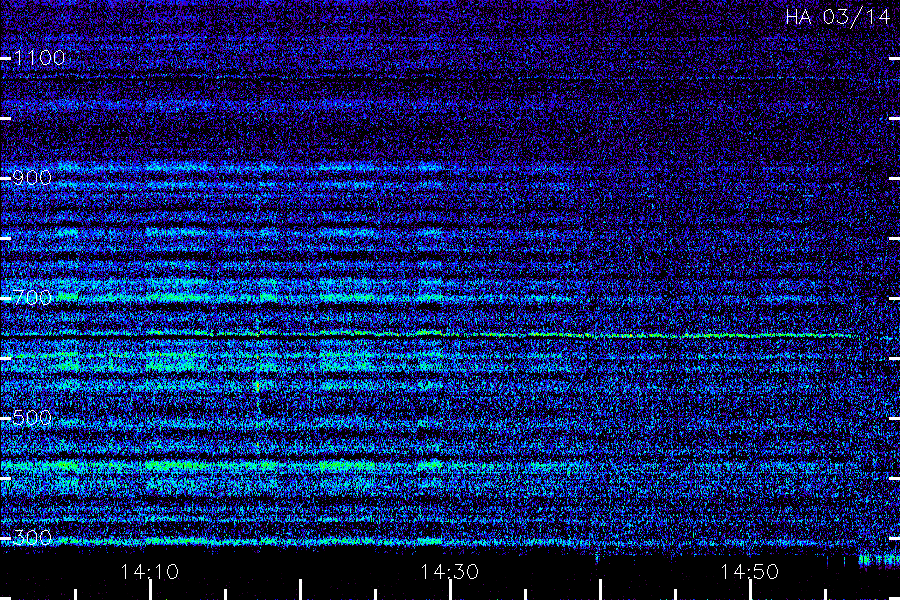Click the time tick mark below 14:30
The image size is (900, 600).
click(450, 590)
